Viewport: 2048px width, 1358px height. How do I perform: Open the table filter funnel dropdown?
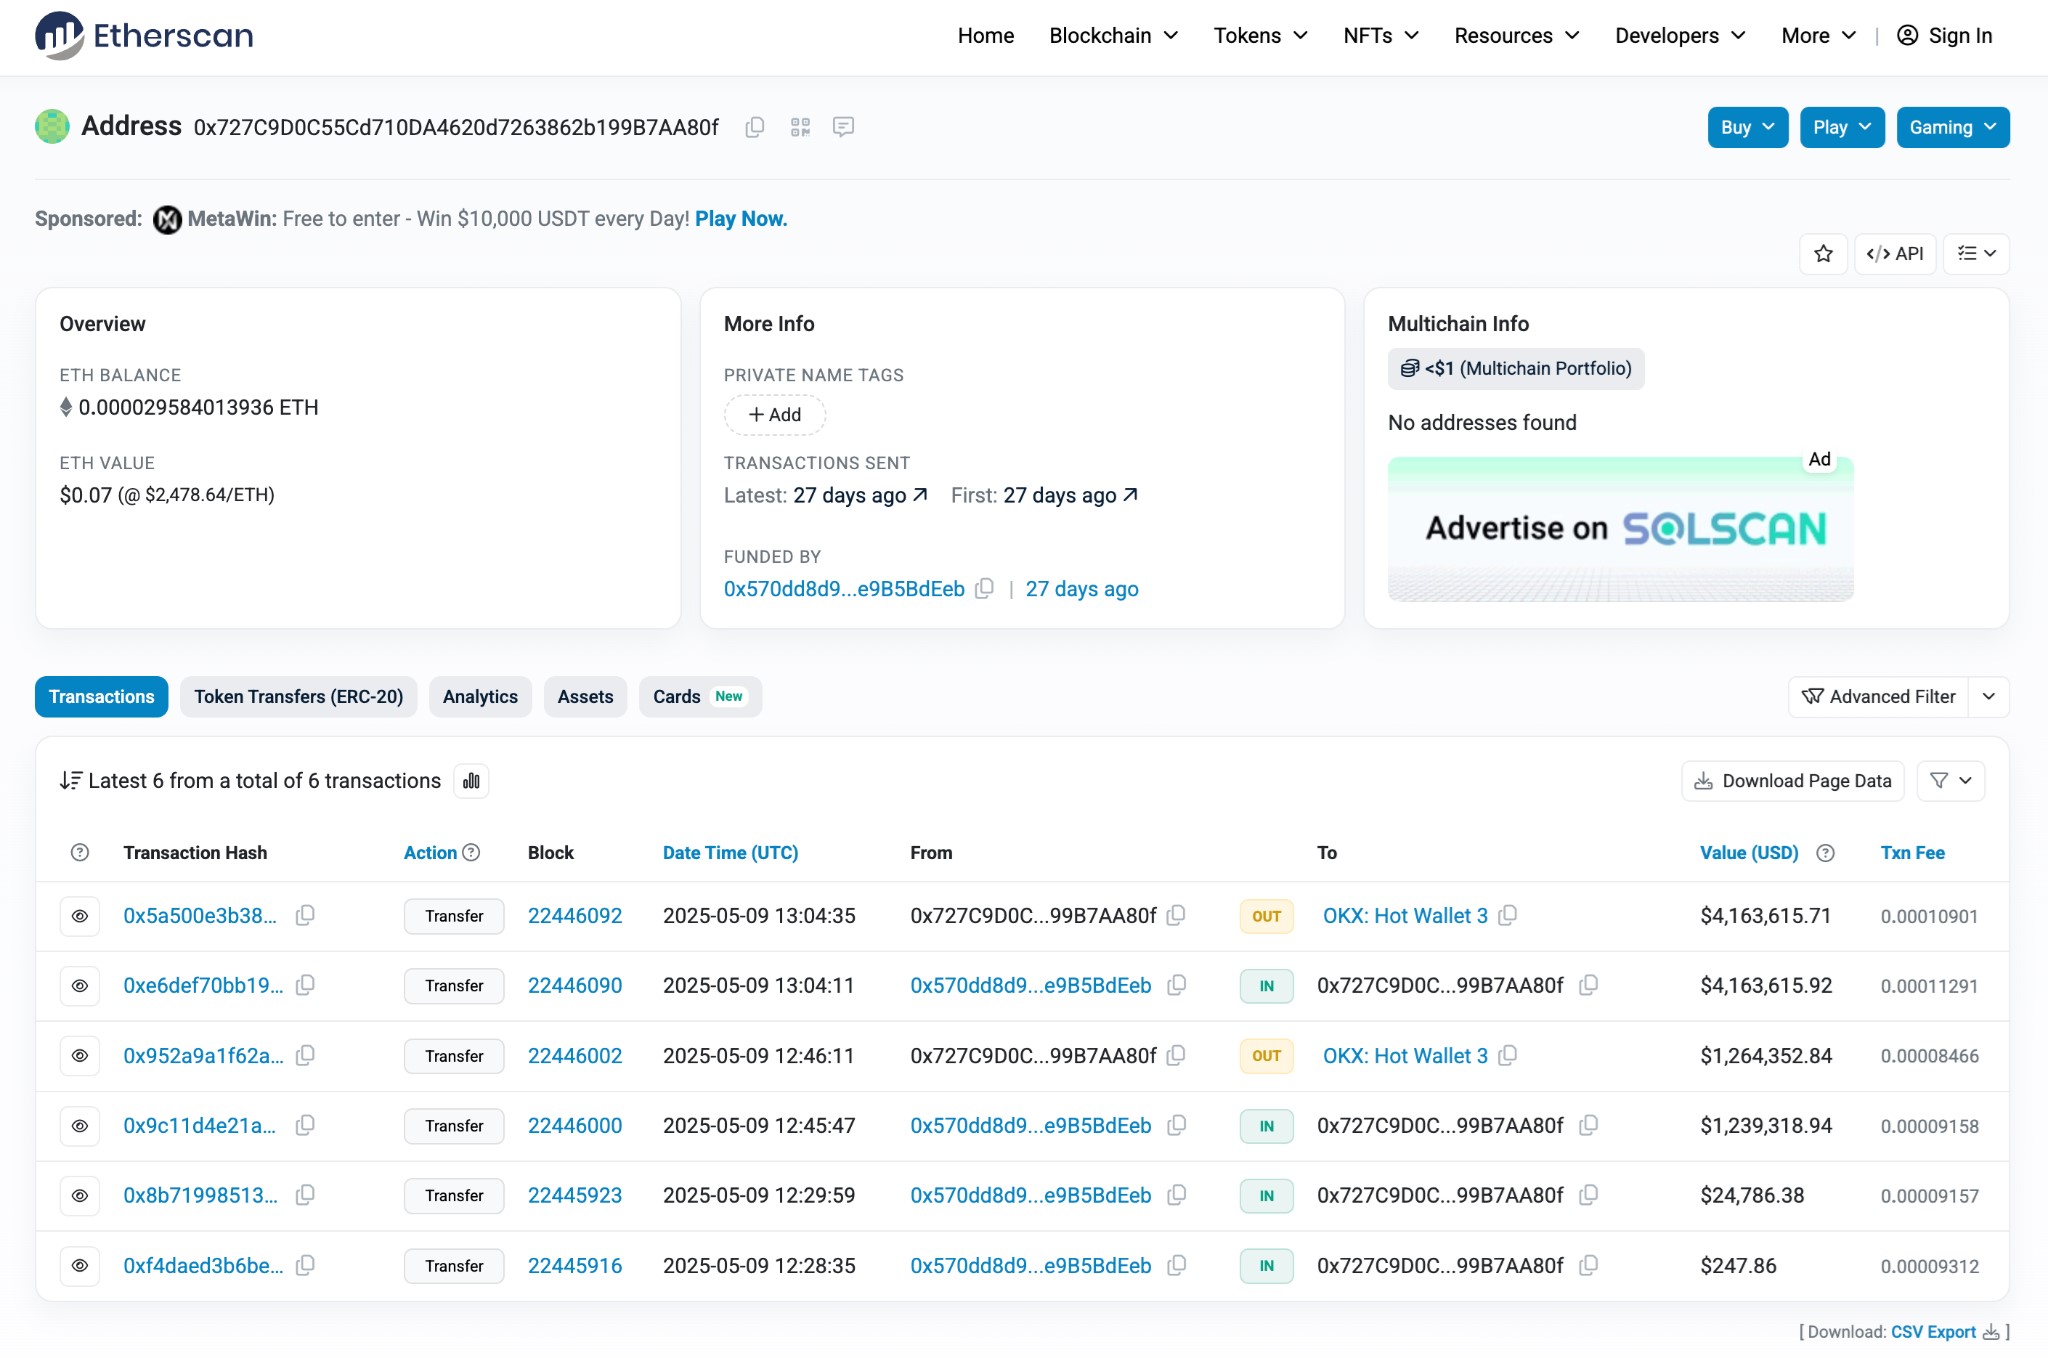point(1951,781)
